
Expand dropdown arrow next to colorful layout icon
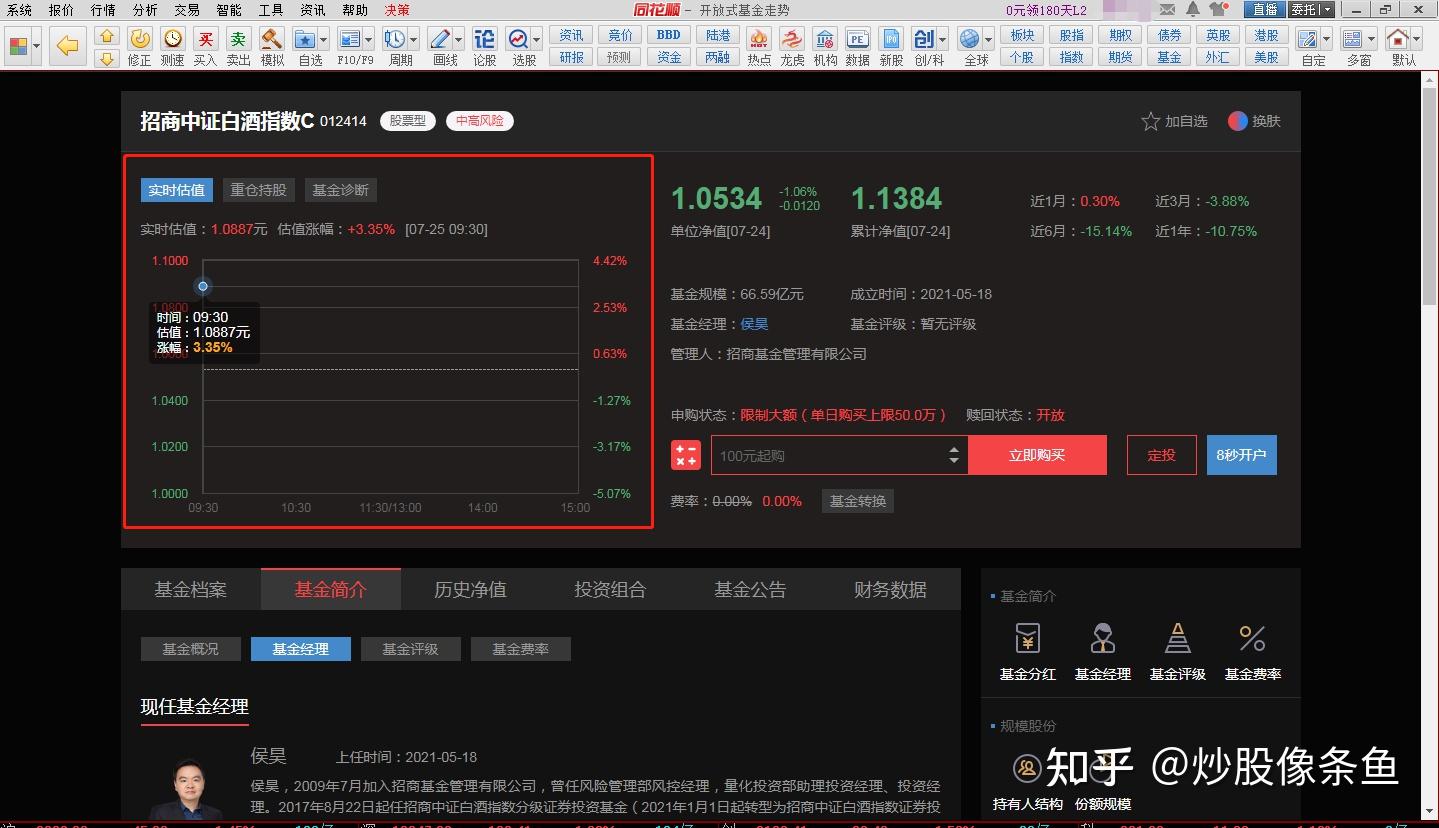[37, 46]
